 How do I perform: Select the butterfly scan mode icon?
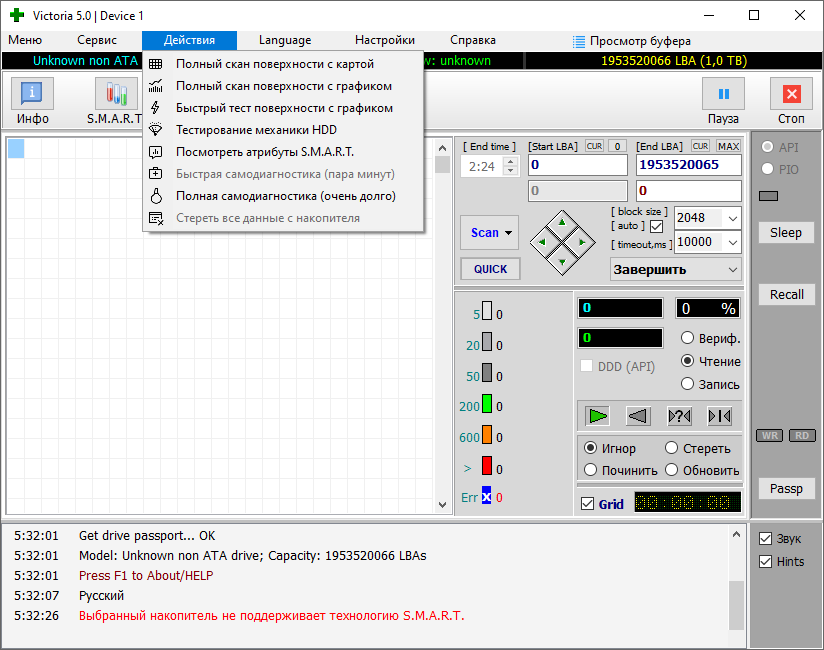coord(719,416)
